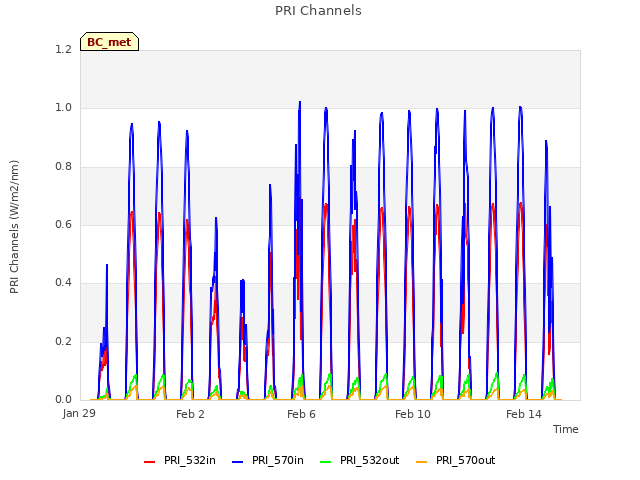Viewport: 640px width, 480px height.
Task: Click the 0.4 y-axis tick label
Action: tap(64, 282)
